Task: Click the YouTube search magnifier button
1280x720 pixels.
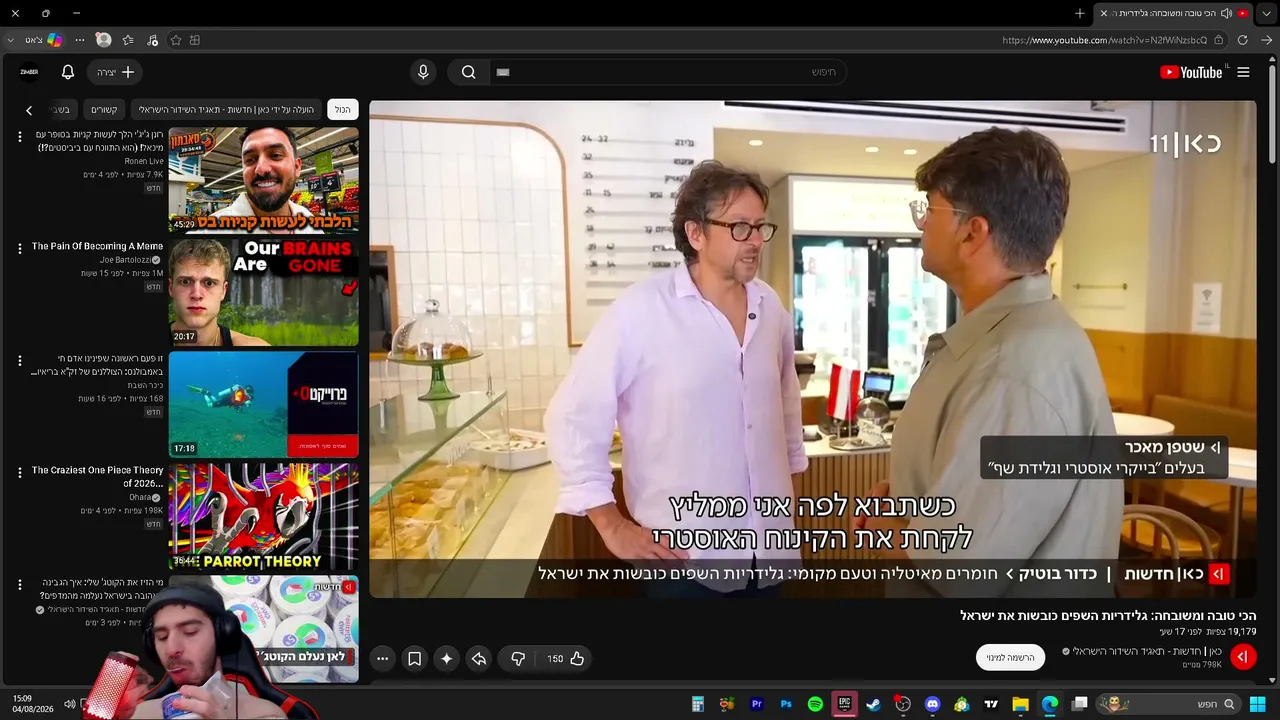Action: pyautogui.click(x=468, y=72)
